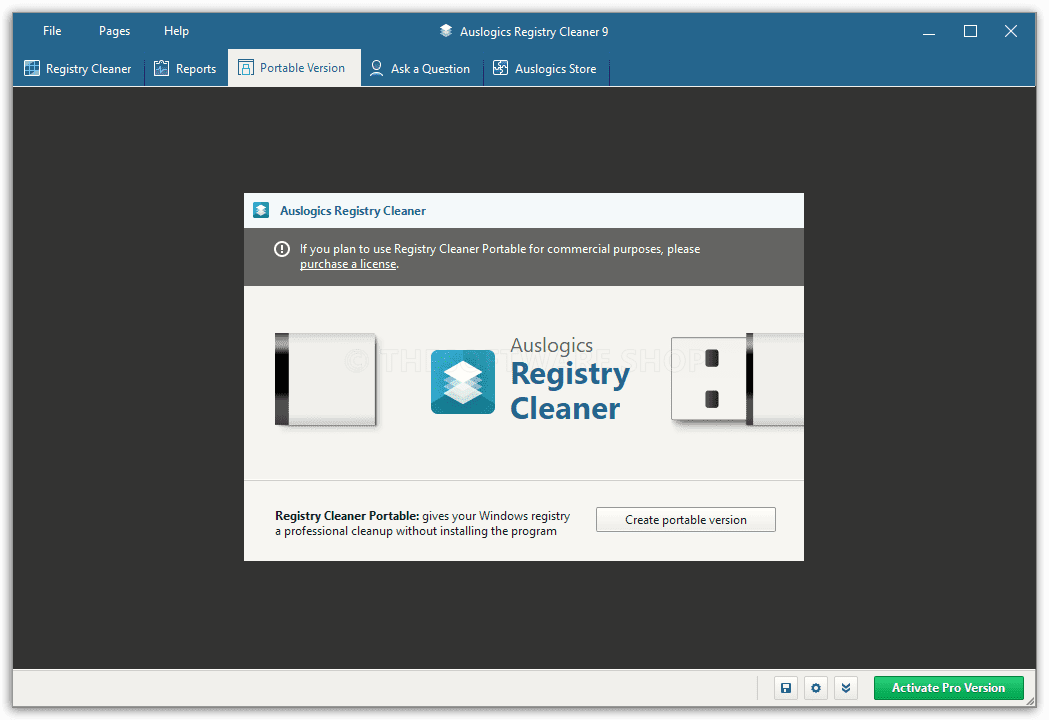Go to the Auslogics Store tab

(546, 68)
